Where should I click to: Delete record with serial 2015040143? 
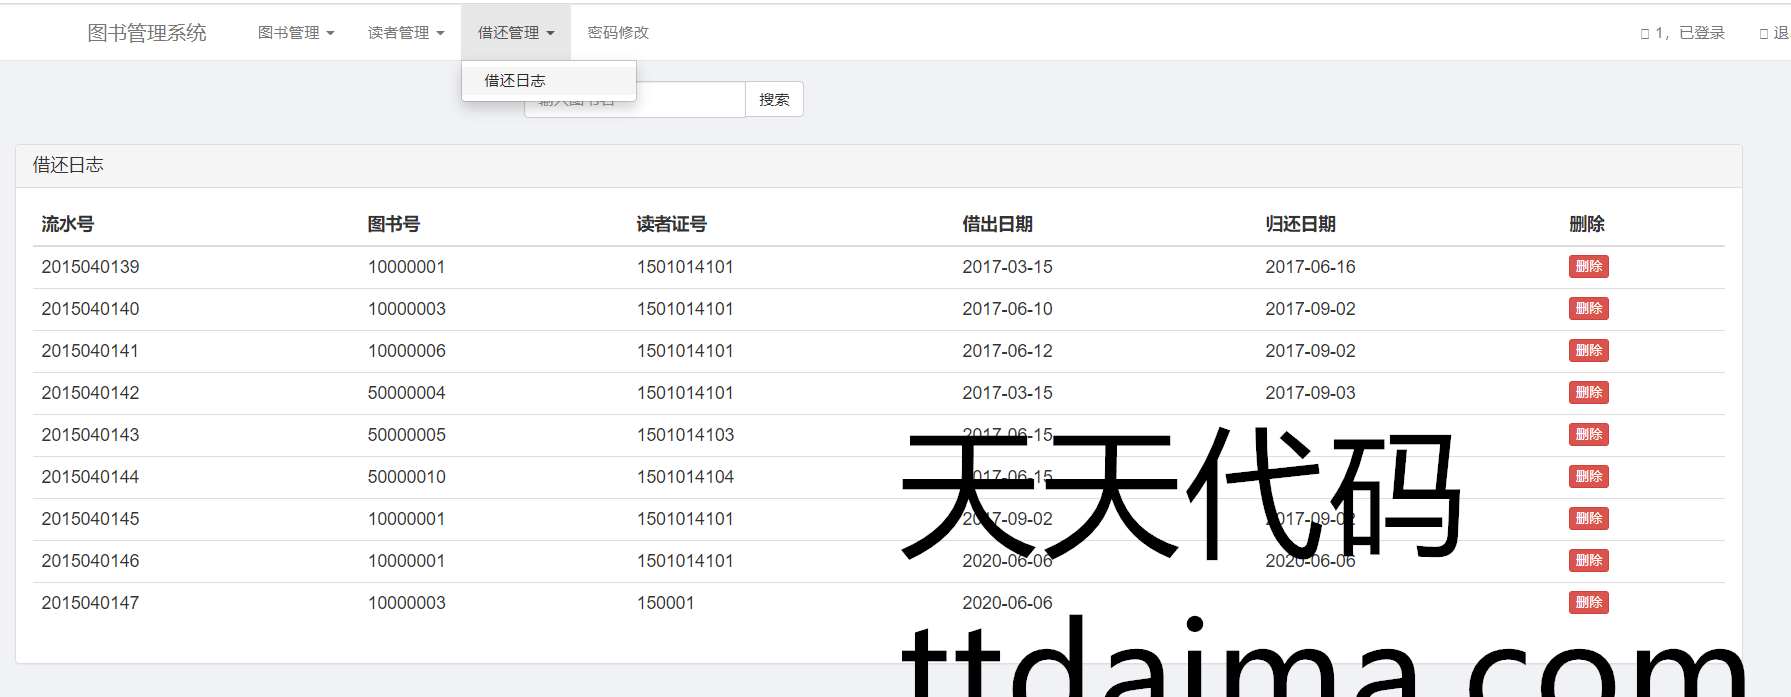[1588, 435]
